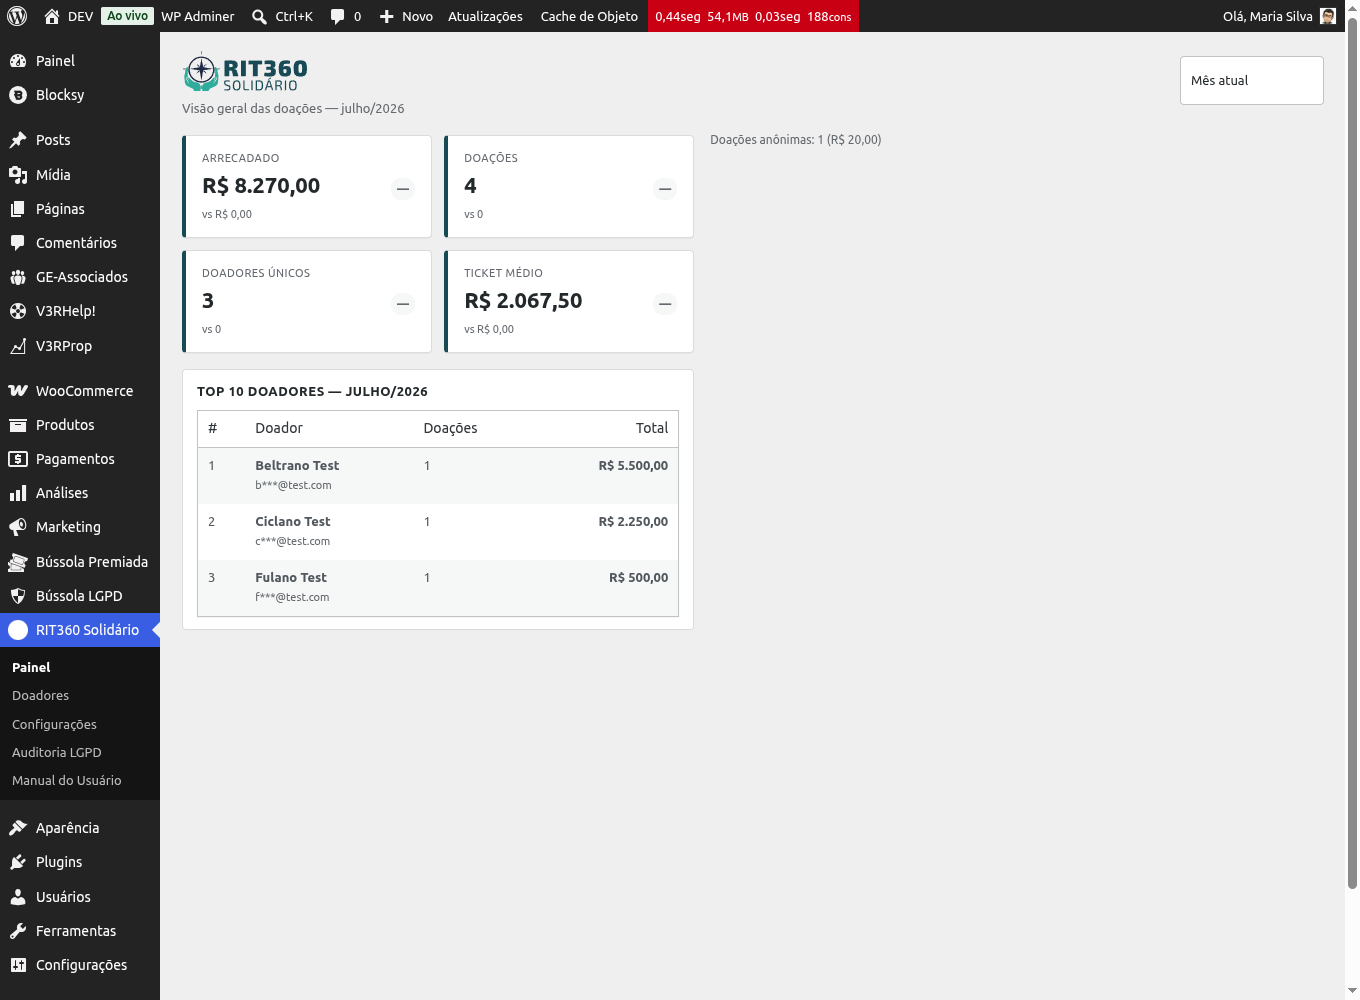The height and width of the screenshot is (1000, 1360).
Task: Click the R$ 2.250,00 total cell
Action: pyautogui.click(x=633, y=522)
